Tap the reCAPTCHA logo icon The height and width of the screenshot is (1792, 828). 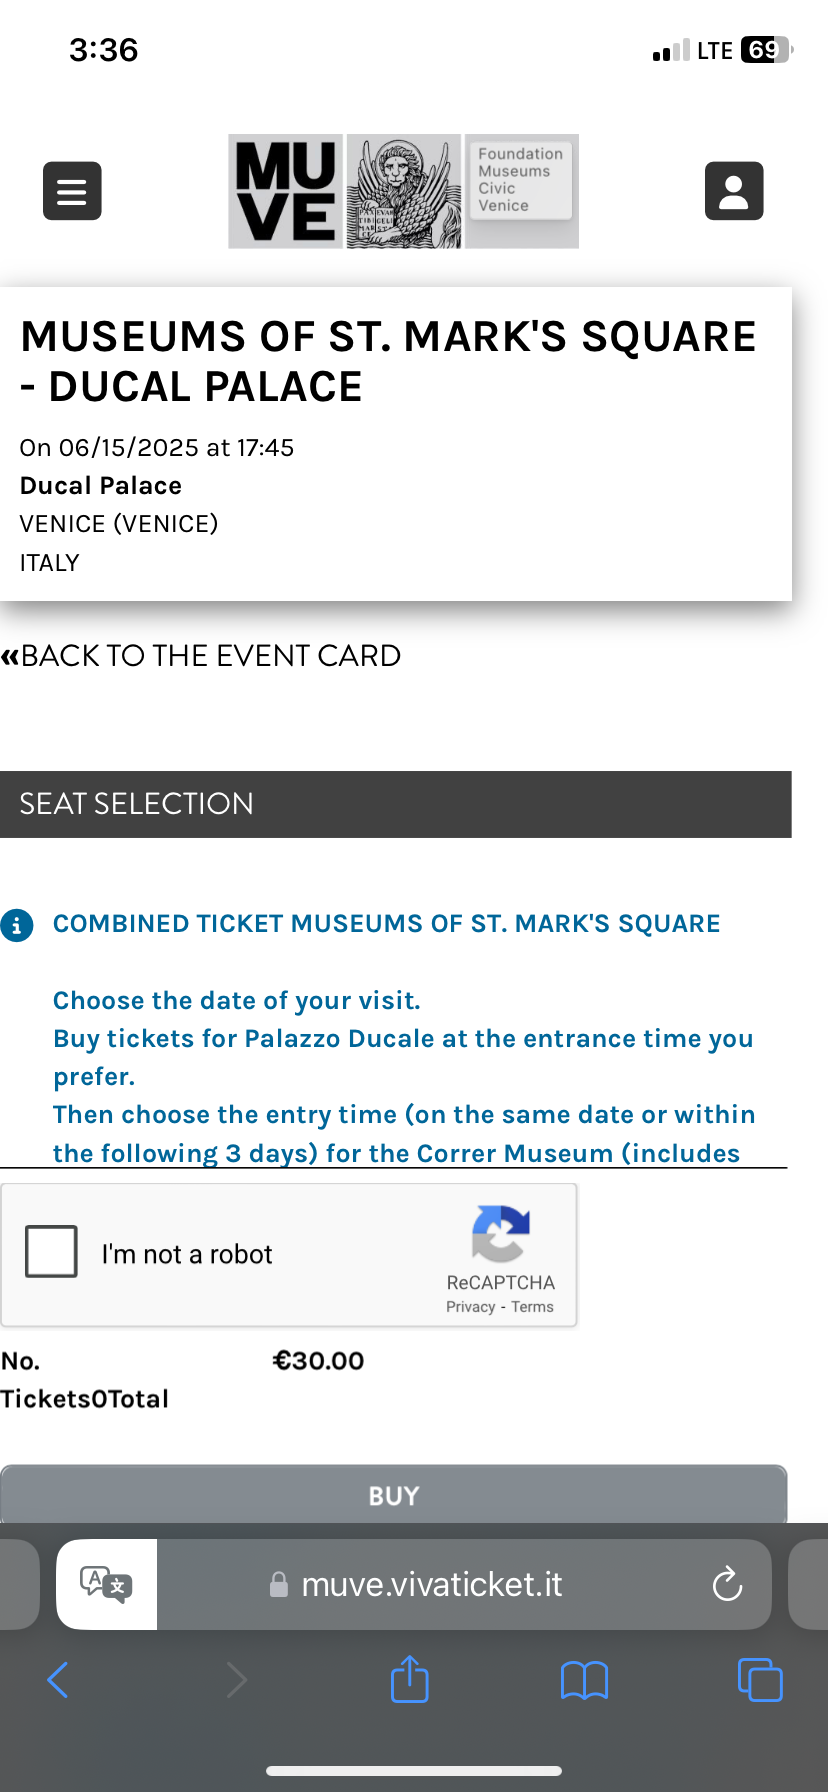(x=501, y=1233)
